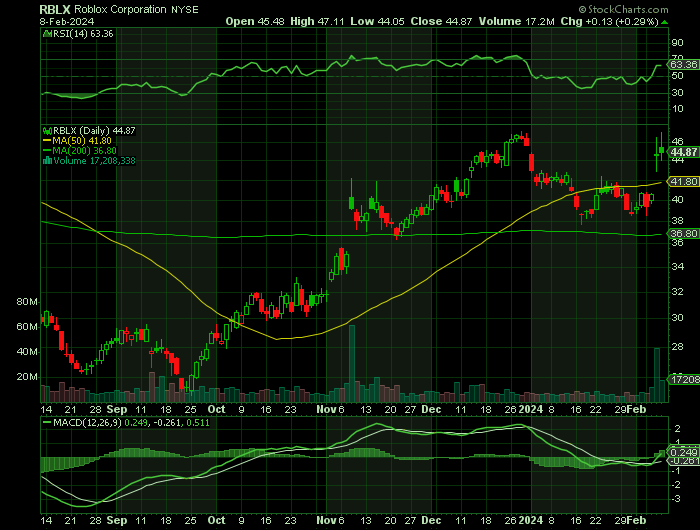The height and width of the screenshot is (530, 700).
Task: Click the candlestick icon before RBLX (Daily)
Action: tap(47, 131)
